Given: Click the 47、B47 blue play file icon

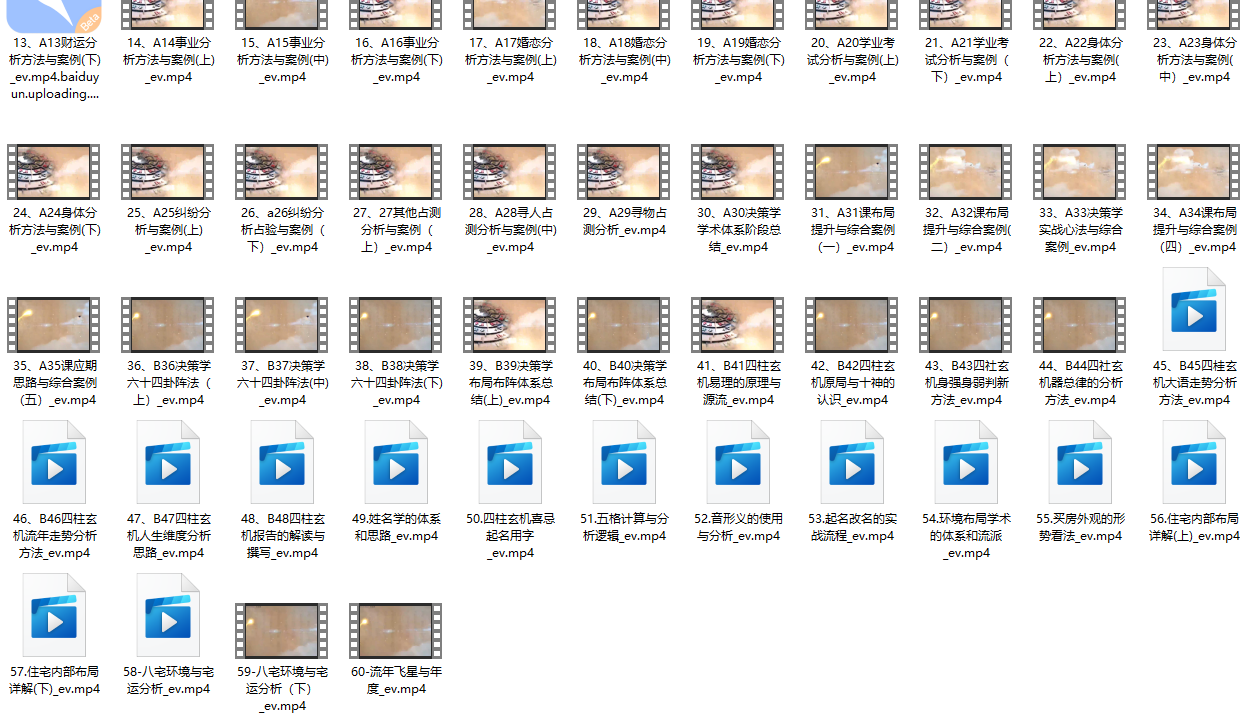Looking at the screenshot, I should coord(167,462).
